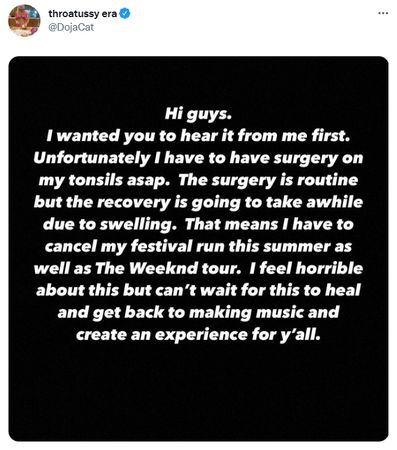Viewport: 397px width, 450px height.
Task: Open the round profile avatar
Action: pos(24,20)
